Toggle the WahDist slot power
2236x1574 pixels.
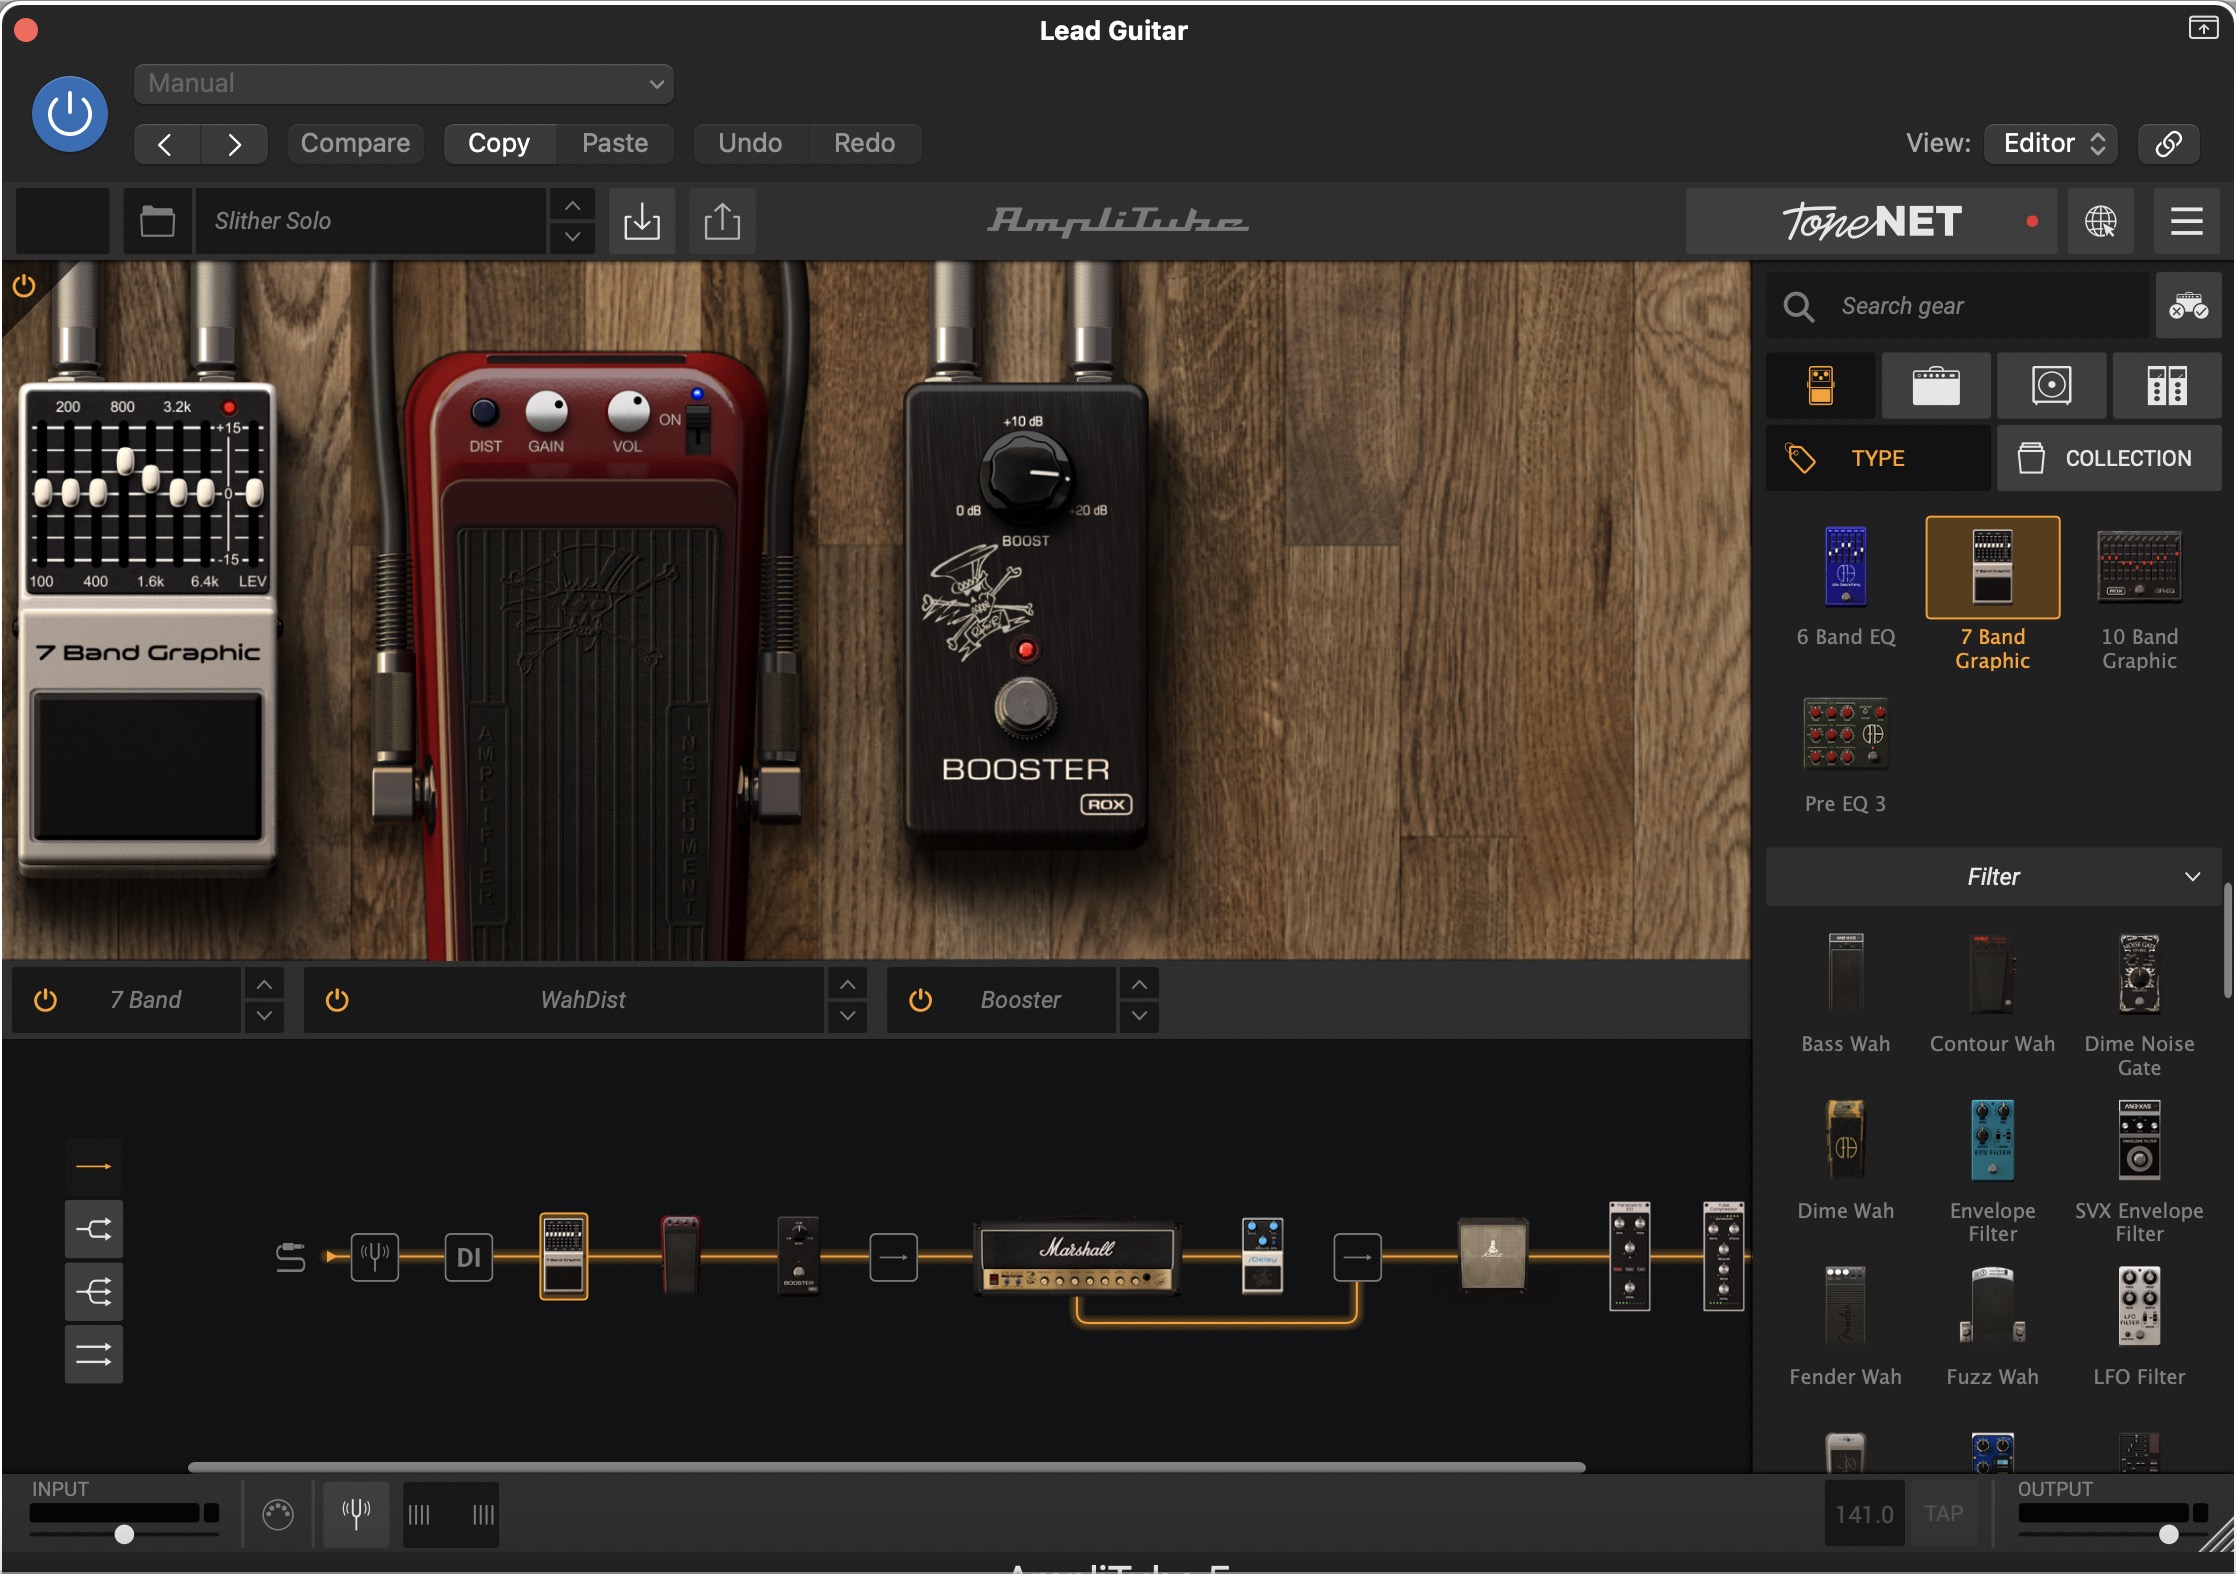pyautogui.click(x=337, y=1000)
